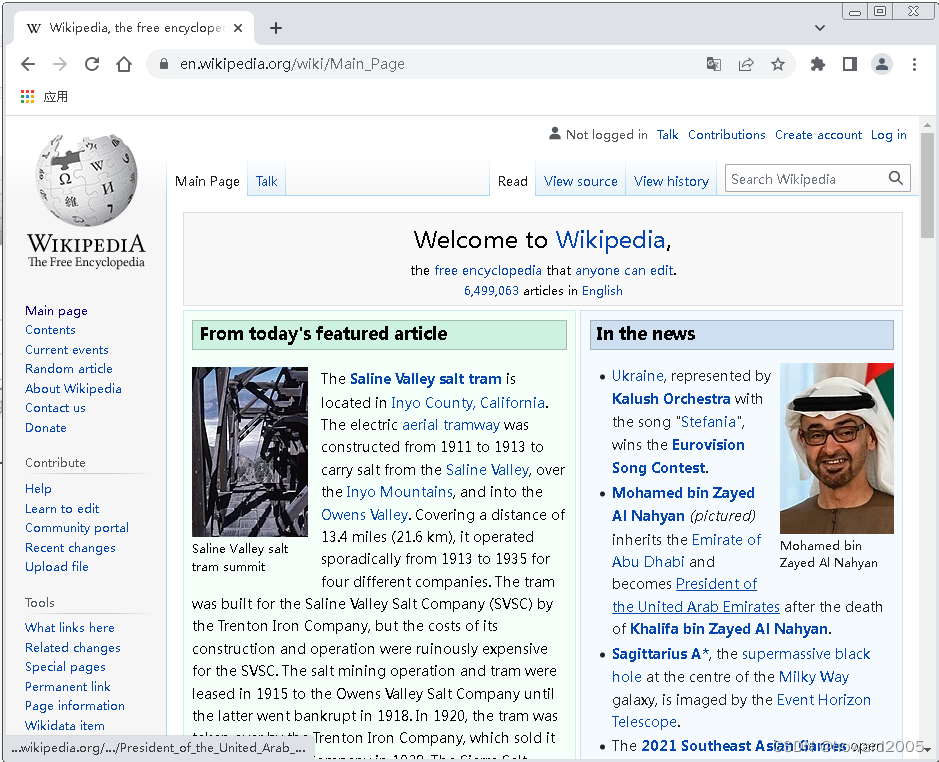Click the page vertical scrollbar thumb
The image size is (939, 762).
coord(927,185)
